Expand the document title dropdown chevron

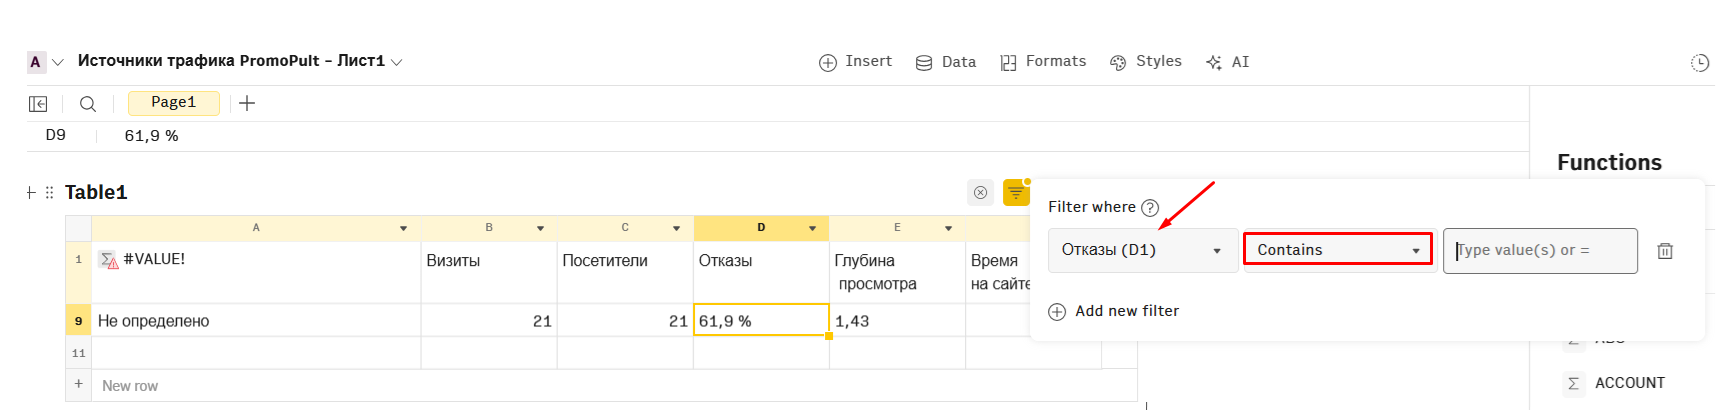tap(396, 62)
